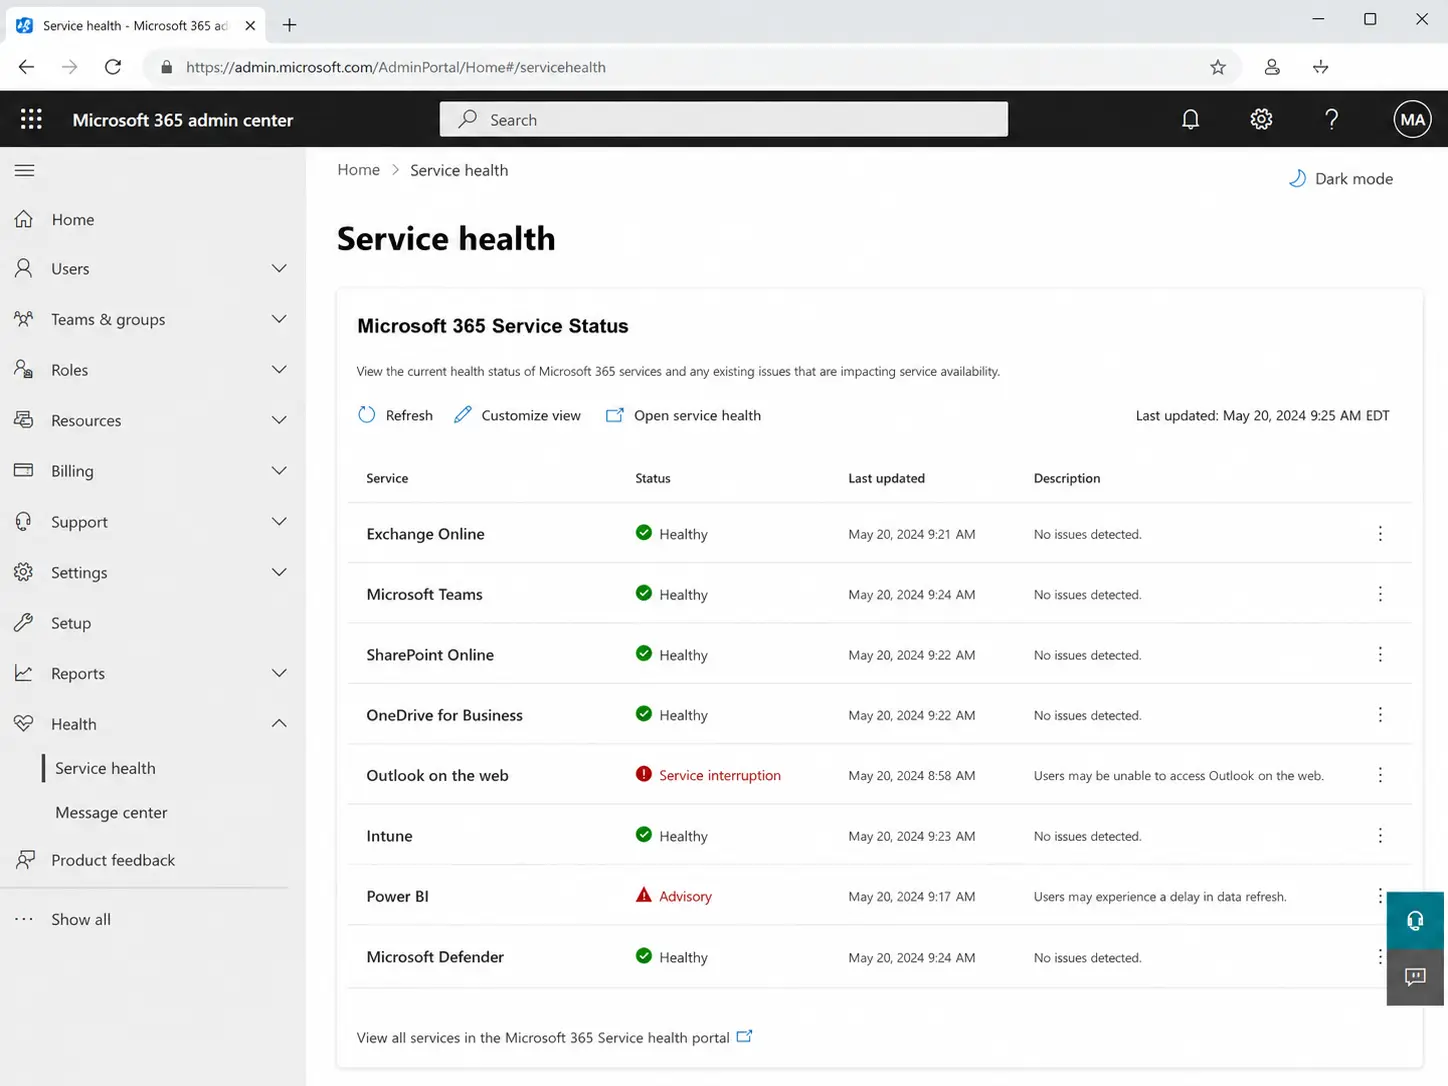Click the Service column header
Screen dimensions: 1448x1086
click(387, 478)
